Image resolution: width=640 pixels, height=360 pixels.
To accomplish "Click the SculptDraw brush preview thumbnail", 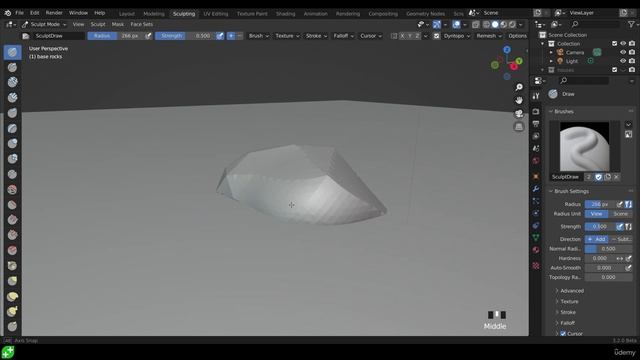I will click(x=584, y=147).
